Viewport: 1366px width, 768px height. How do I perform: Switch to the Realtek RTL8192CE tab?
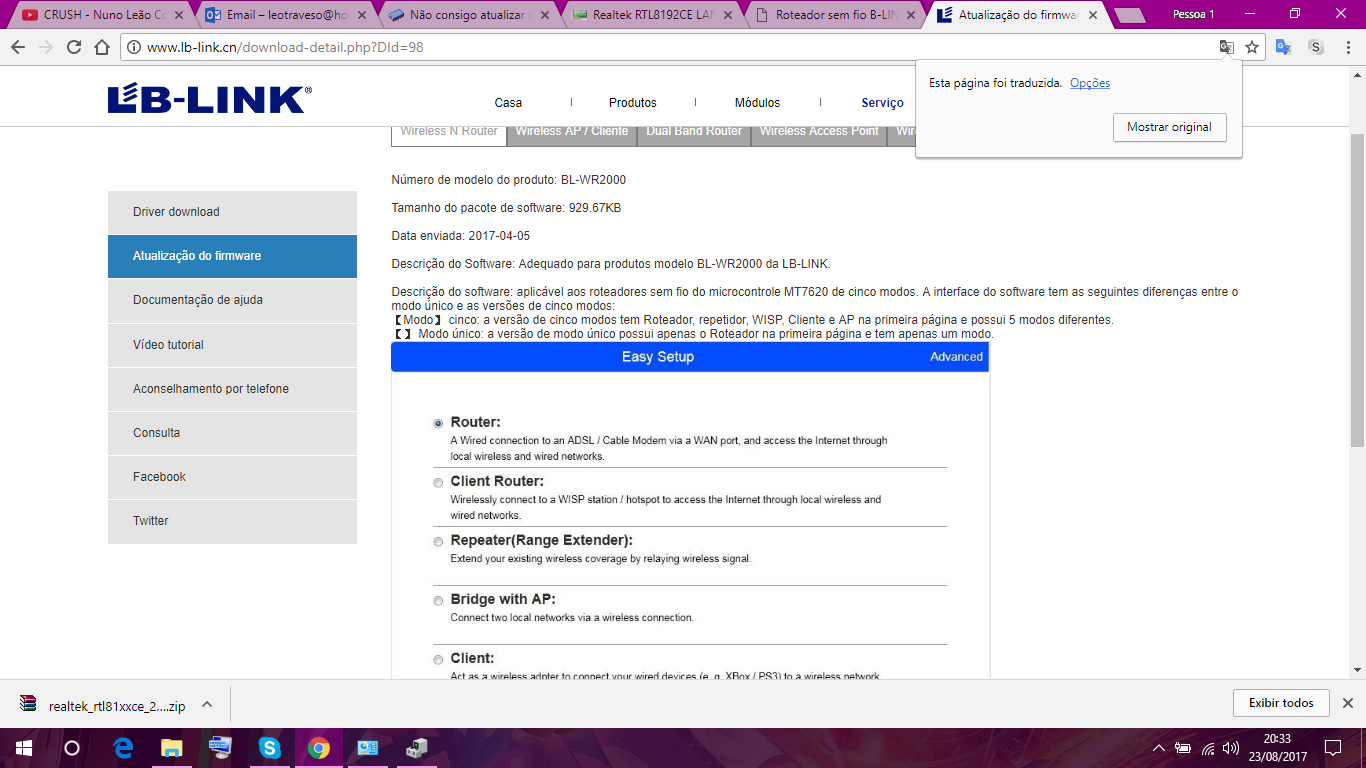[x=652, y=15]
